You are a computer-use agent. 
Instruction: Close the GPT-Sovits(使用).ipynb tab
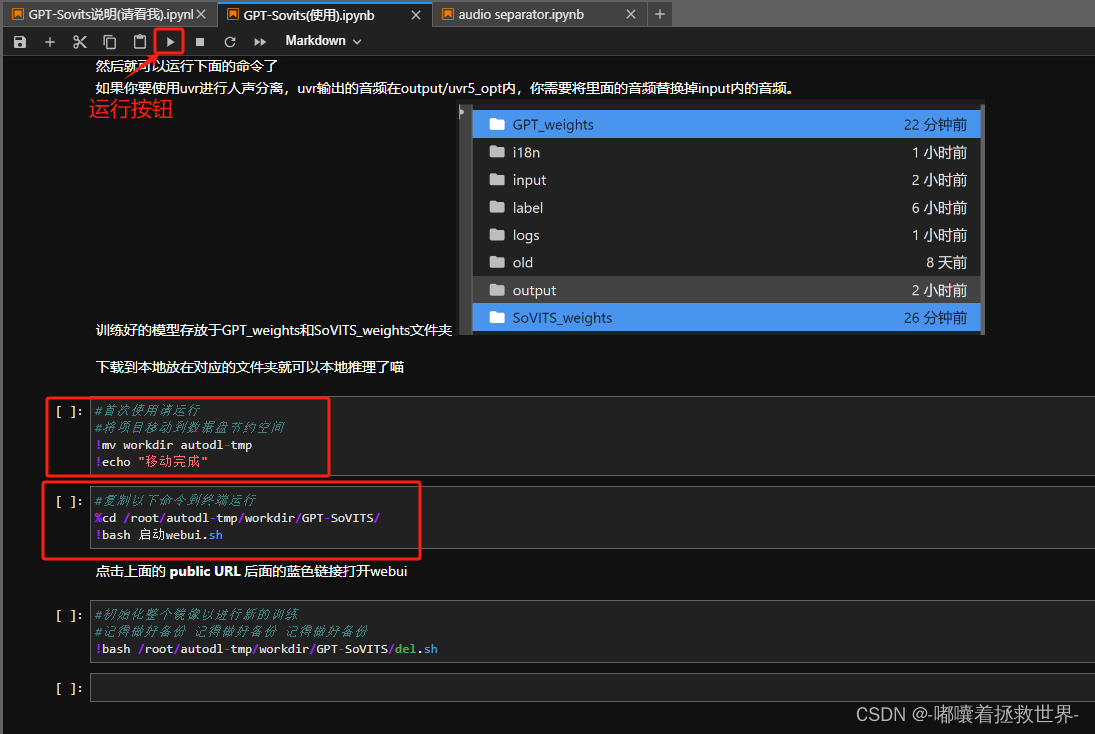[416, 15]
